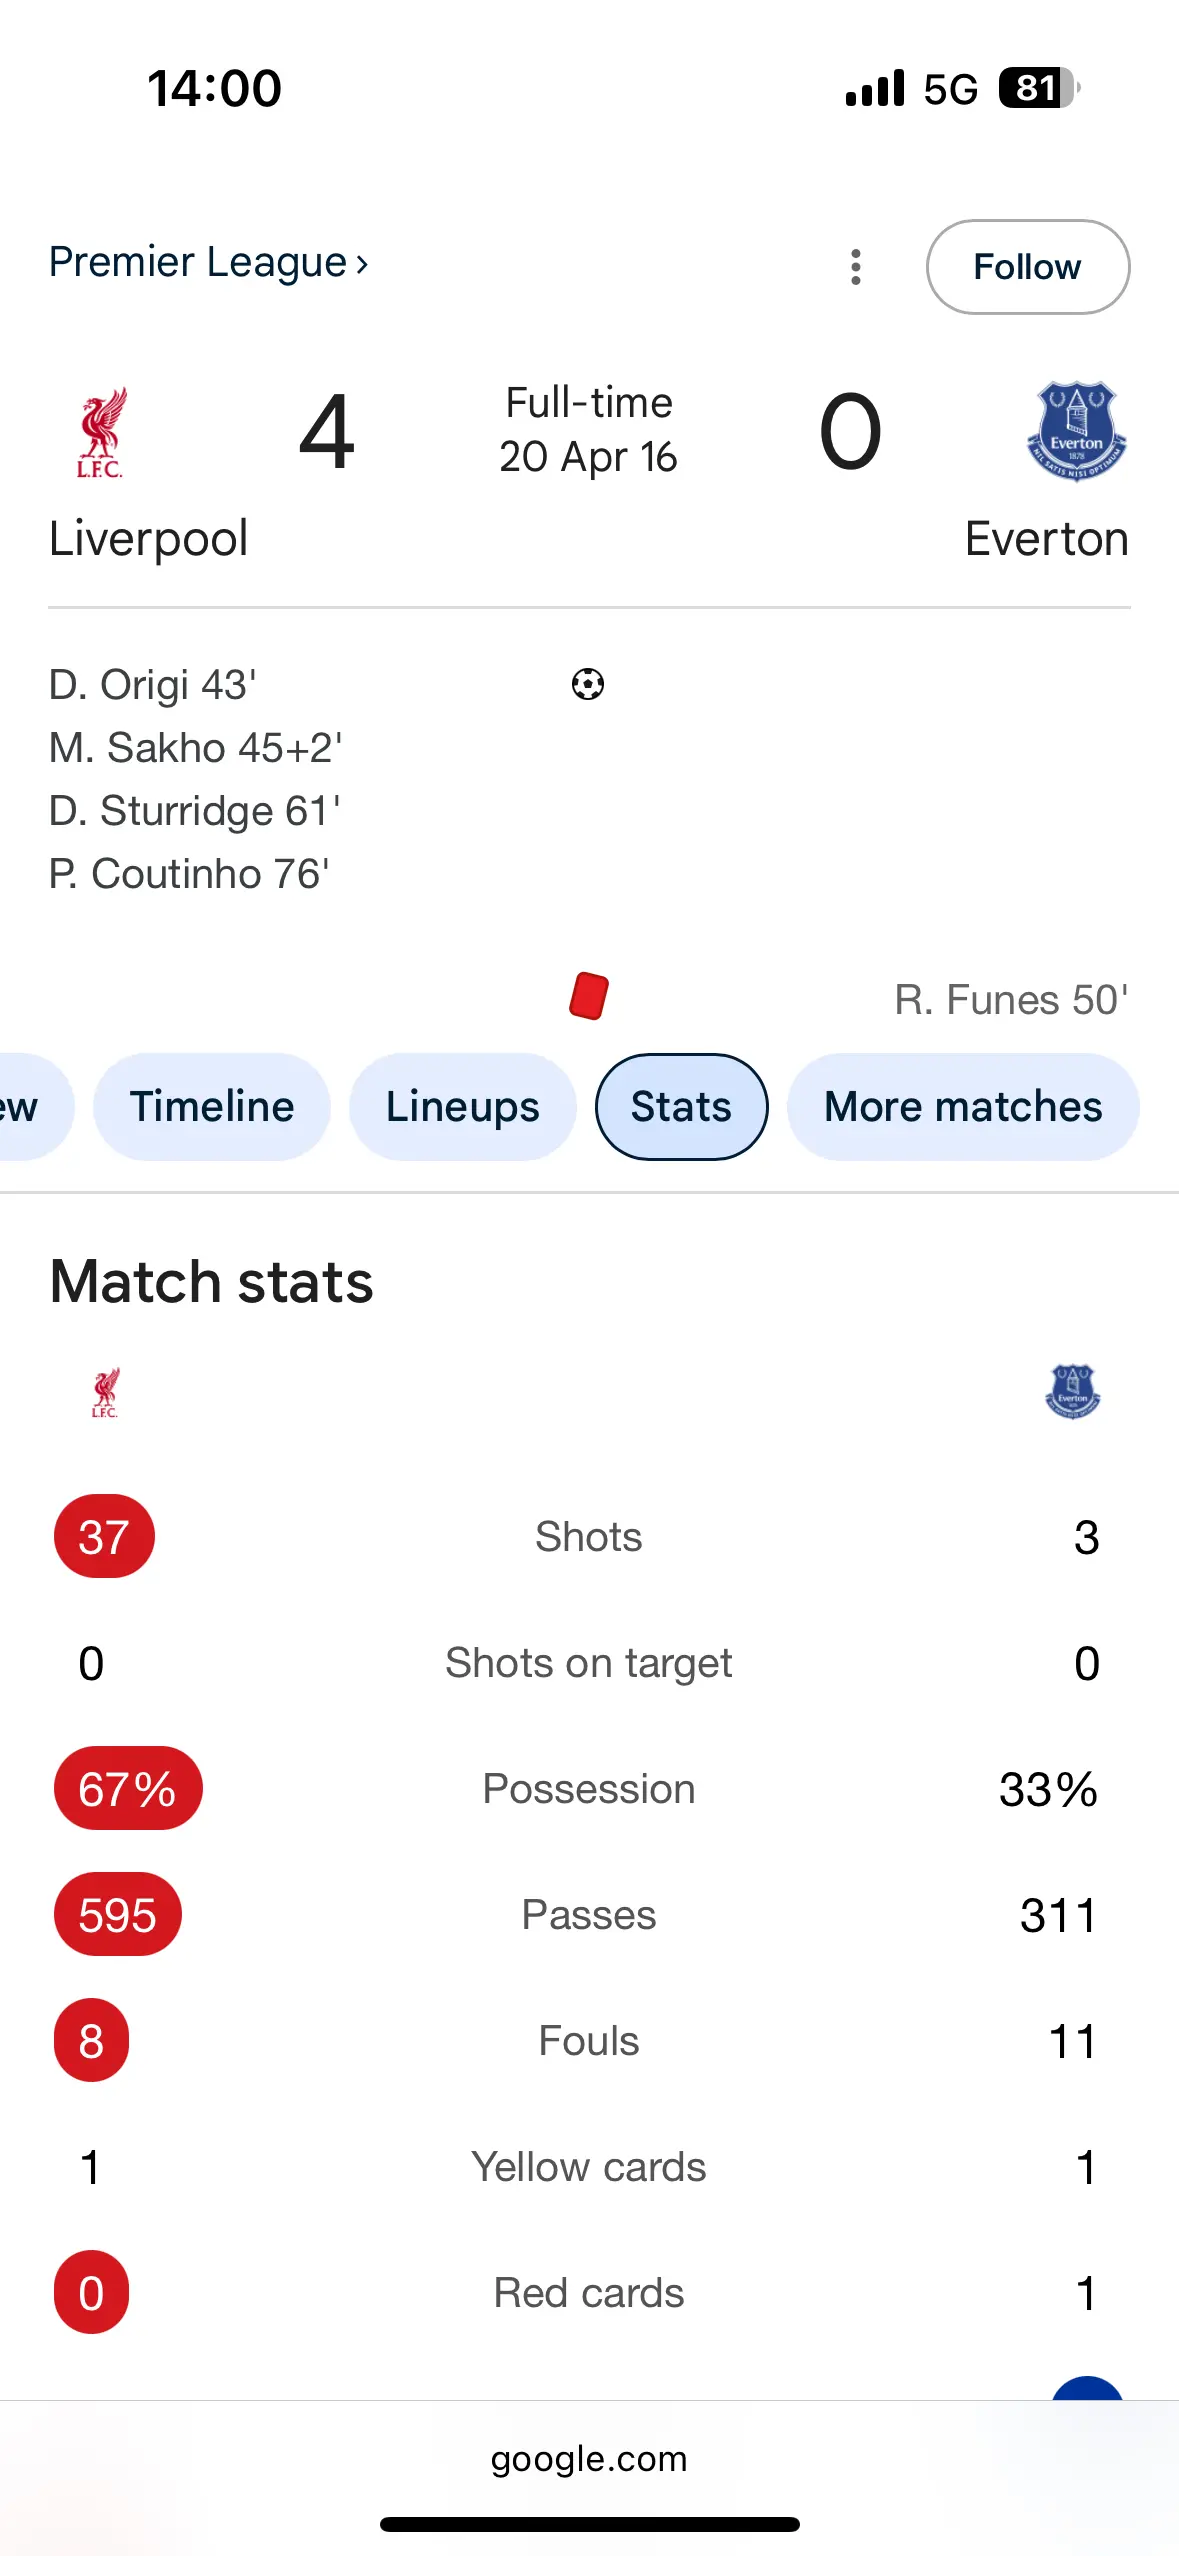Viewport: 1179px width, 2556px height.
Task: Open the three-dot more options menu
Action: (x=855, y=267)
